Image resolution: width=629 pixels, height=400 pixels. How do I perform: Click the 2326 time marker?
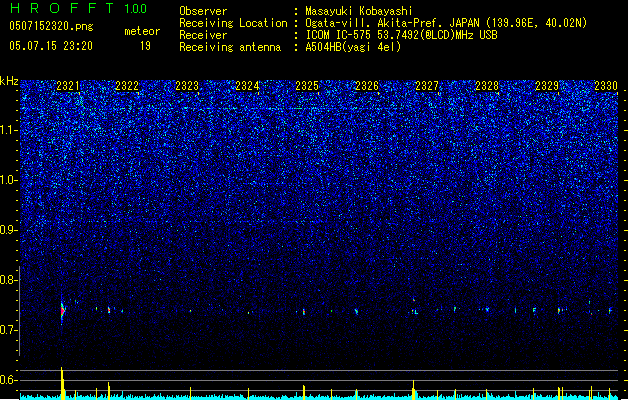coord(367,86)
